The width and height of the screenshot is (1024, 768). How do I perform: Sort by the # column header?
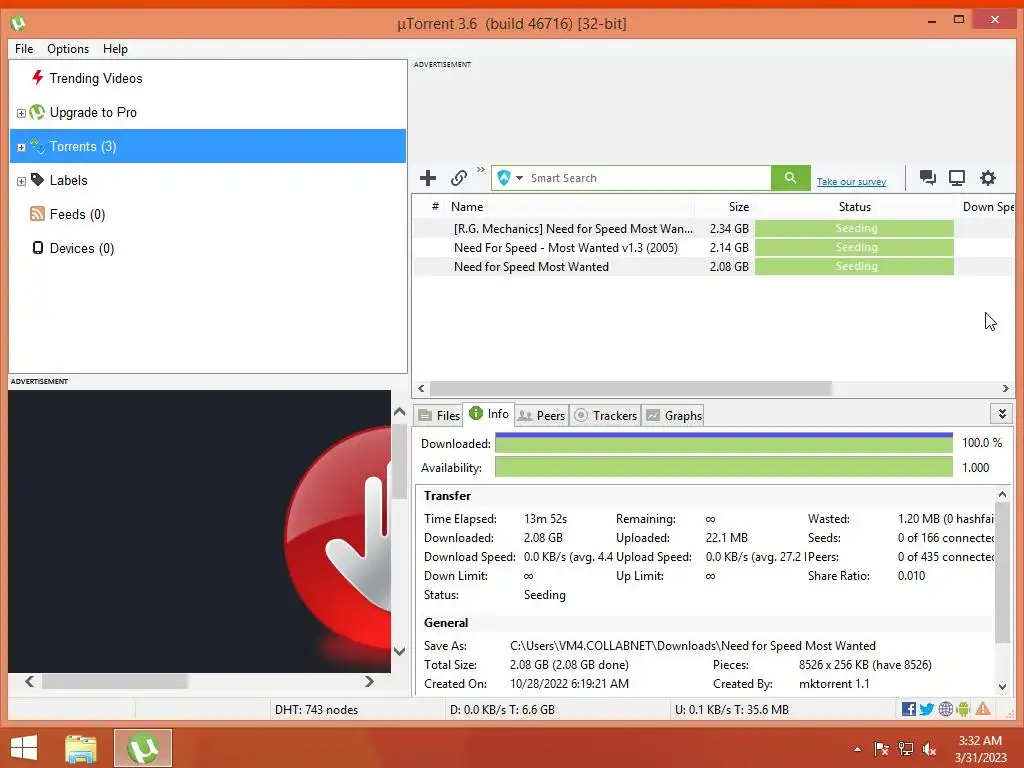(435, 206)
